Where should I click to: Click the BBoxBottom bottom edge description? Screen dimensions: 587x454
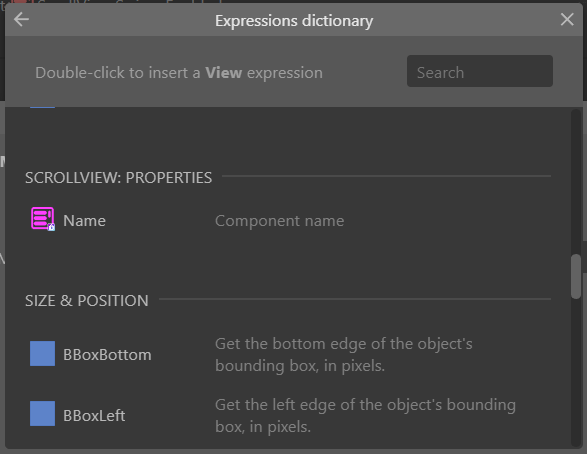[344, 354]
